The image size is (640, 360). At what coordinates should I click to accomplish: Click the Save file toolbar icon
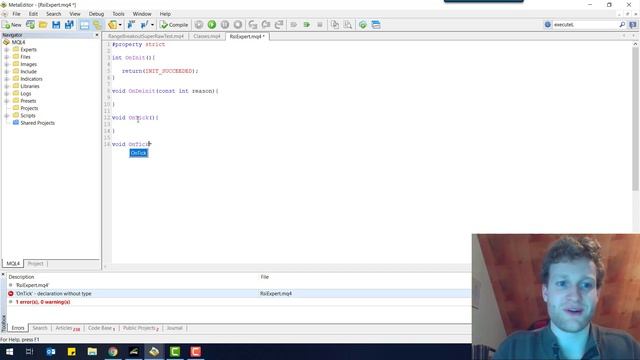click(56, 25)
